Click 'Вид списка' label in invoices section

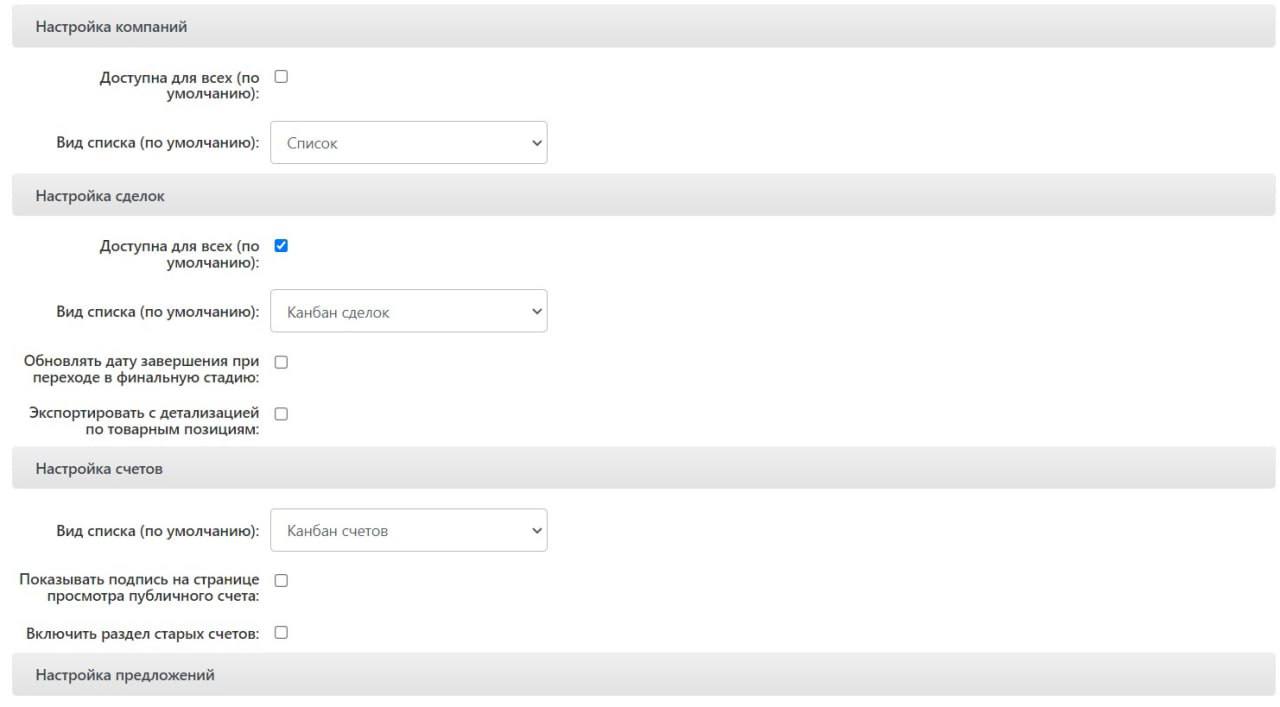[157, 531]
